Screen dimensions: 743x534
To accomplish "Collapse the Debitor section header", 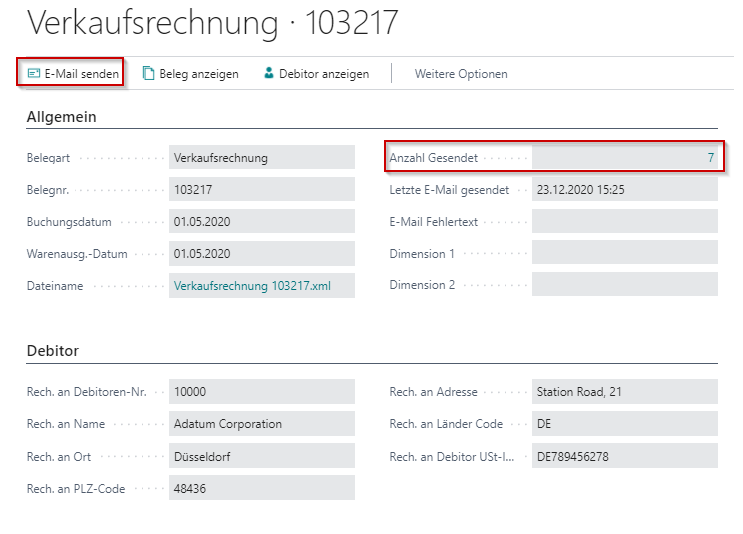I will [52, 351].
